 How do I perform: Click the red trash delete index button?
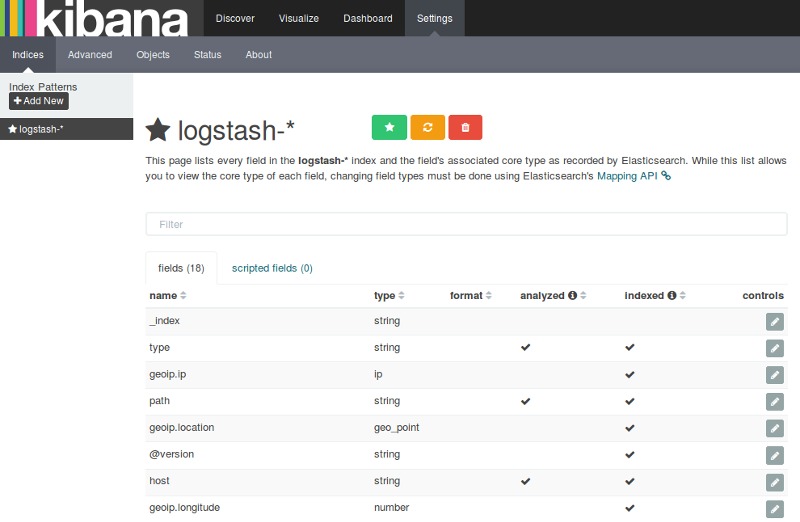pyautogui.click(x=465, y=127)
